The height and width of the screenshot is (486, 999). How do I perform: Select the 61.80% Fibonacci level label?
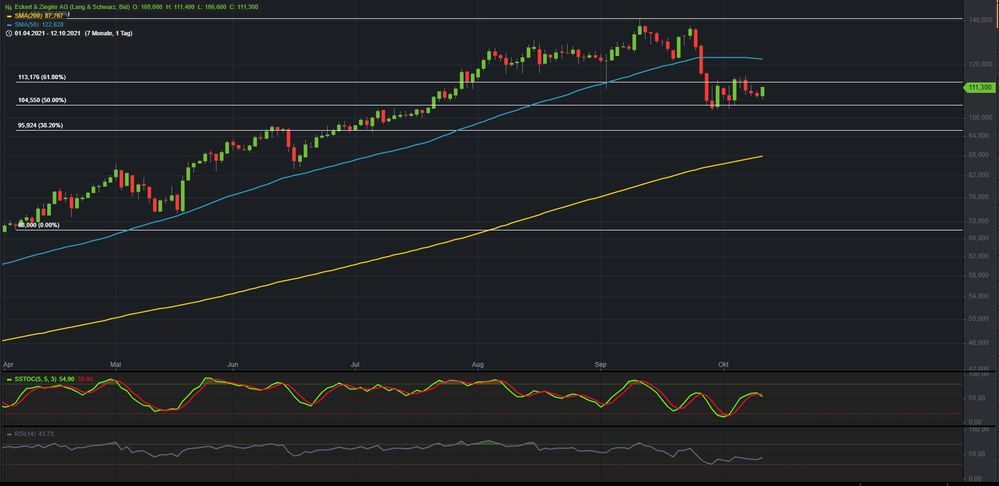41,77
